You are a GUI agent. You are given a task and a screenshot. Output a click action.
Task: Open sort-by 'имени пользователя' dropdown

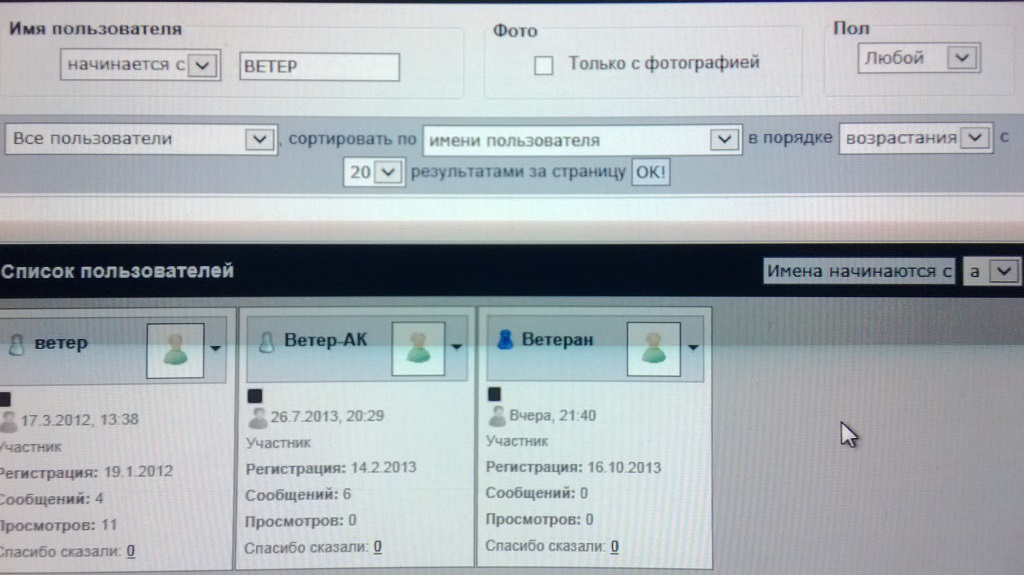[724, 140]
